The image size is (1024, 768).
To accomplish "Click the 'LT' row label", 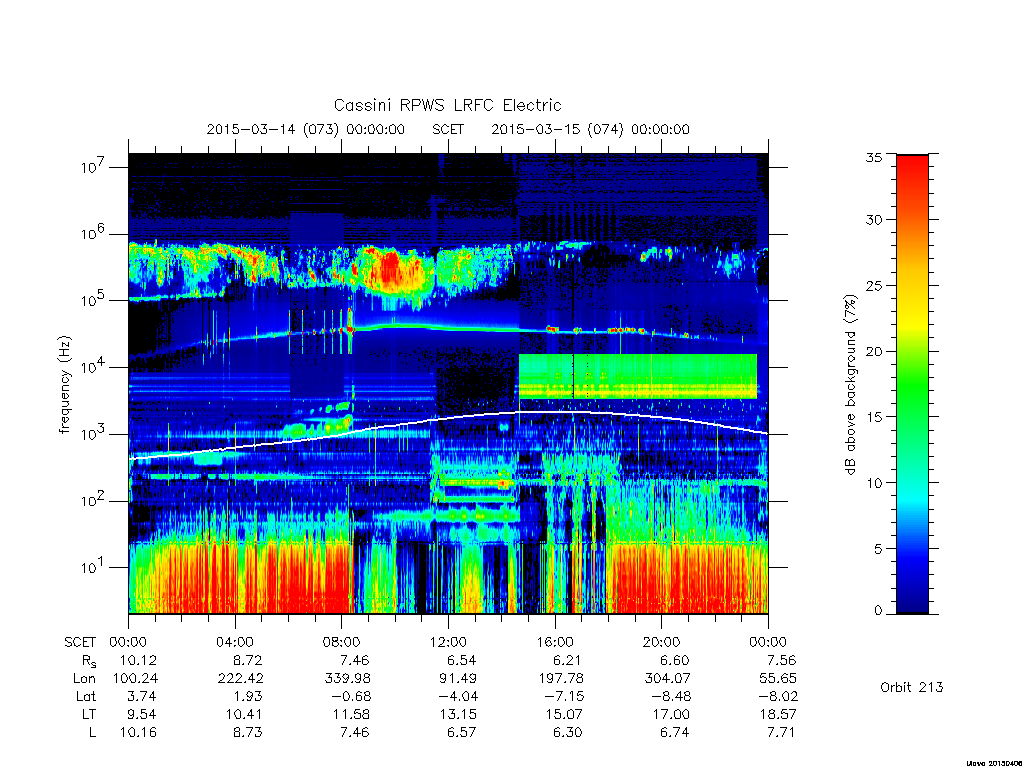I will (89, 714).
